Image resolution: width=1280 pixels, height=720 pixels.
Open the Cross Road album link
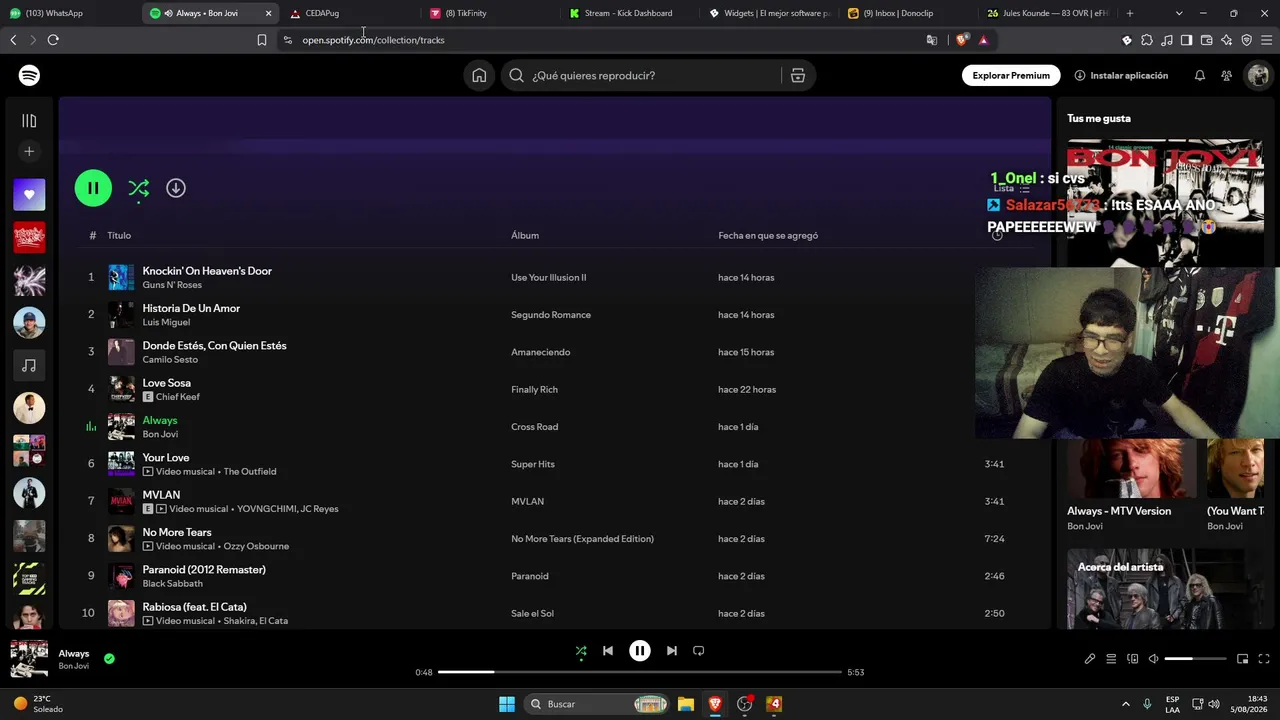tap(535, 427)
